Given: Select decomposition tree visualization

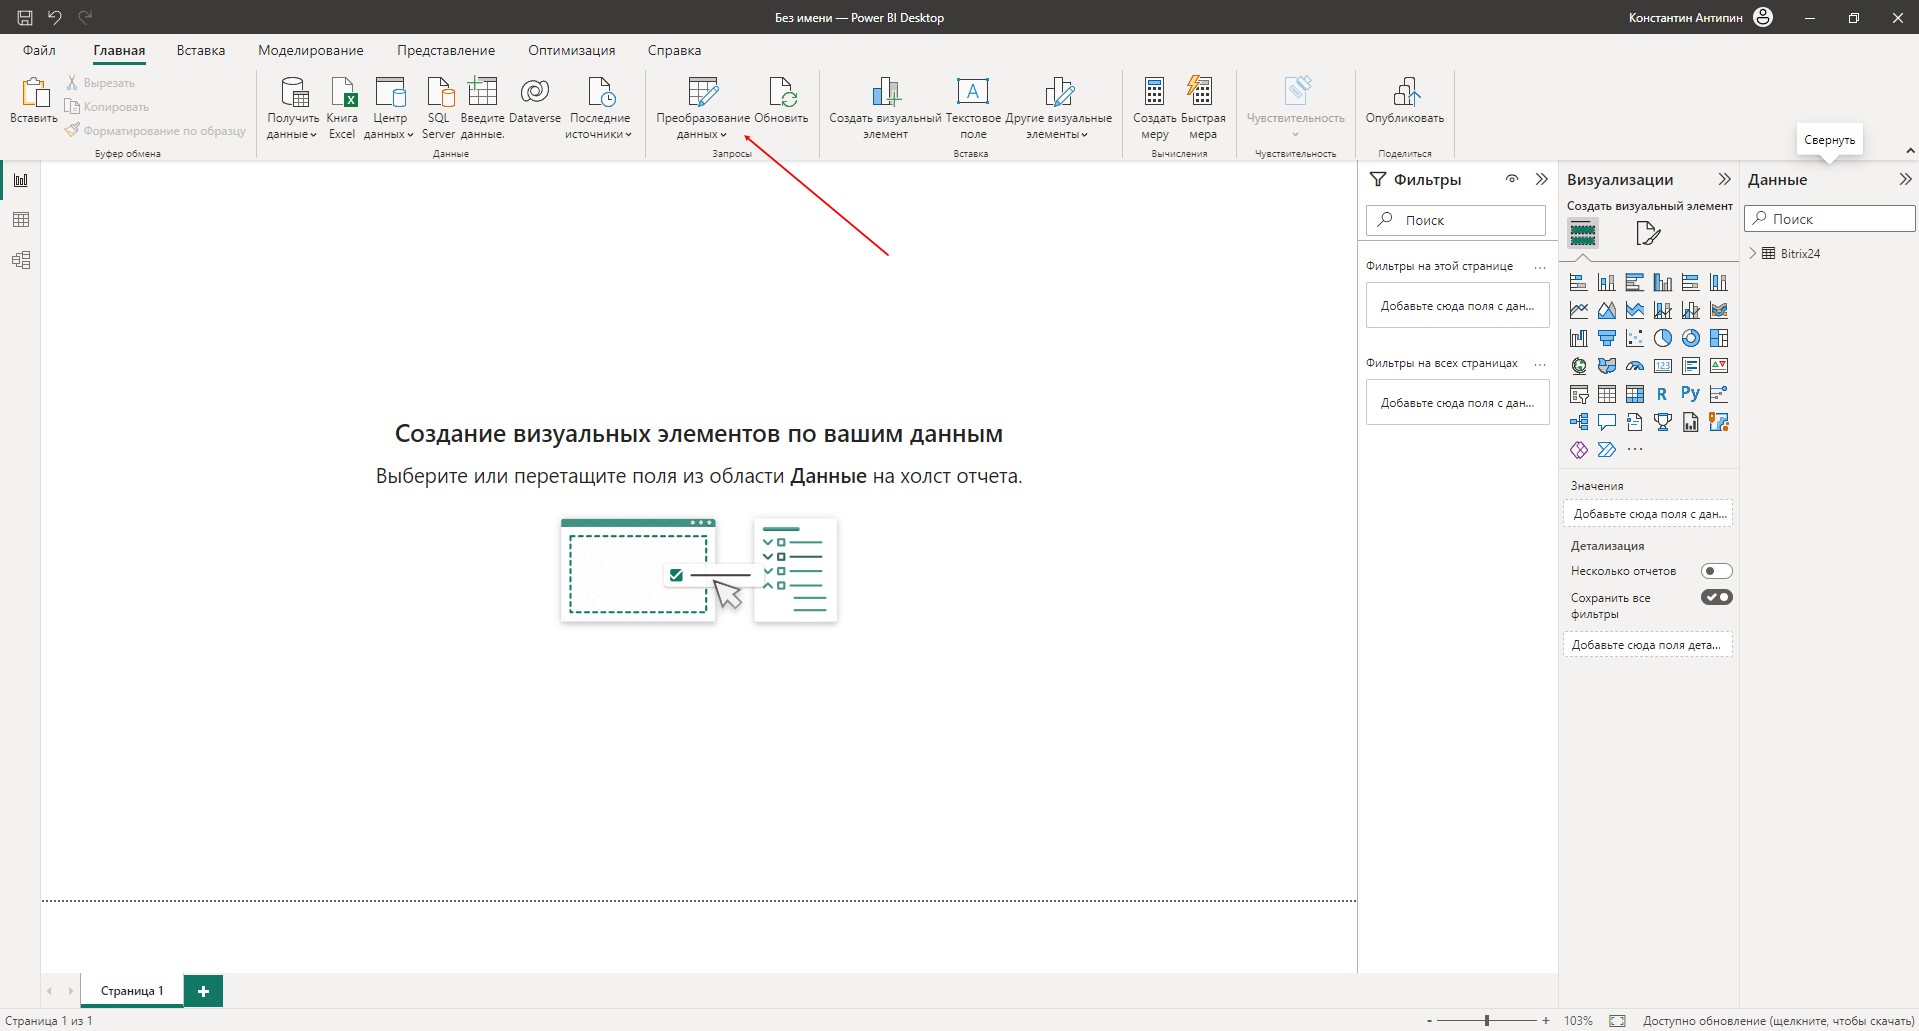Looking at the screenshot, I should [x=1579, y=422].
